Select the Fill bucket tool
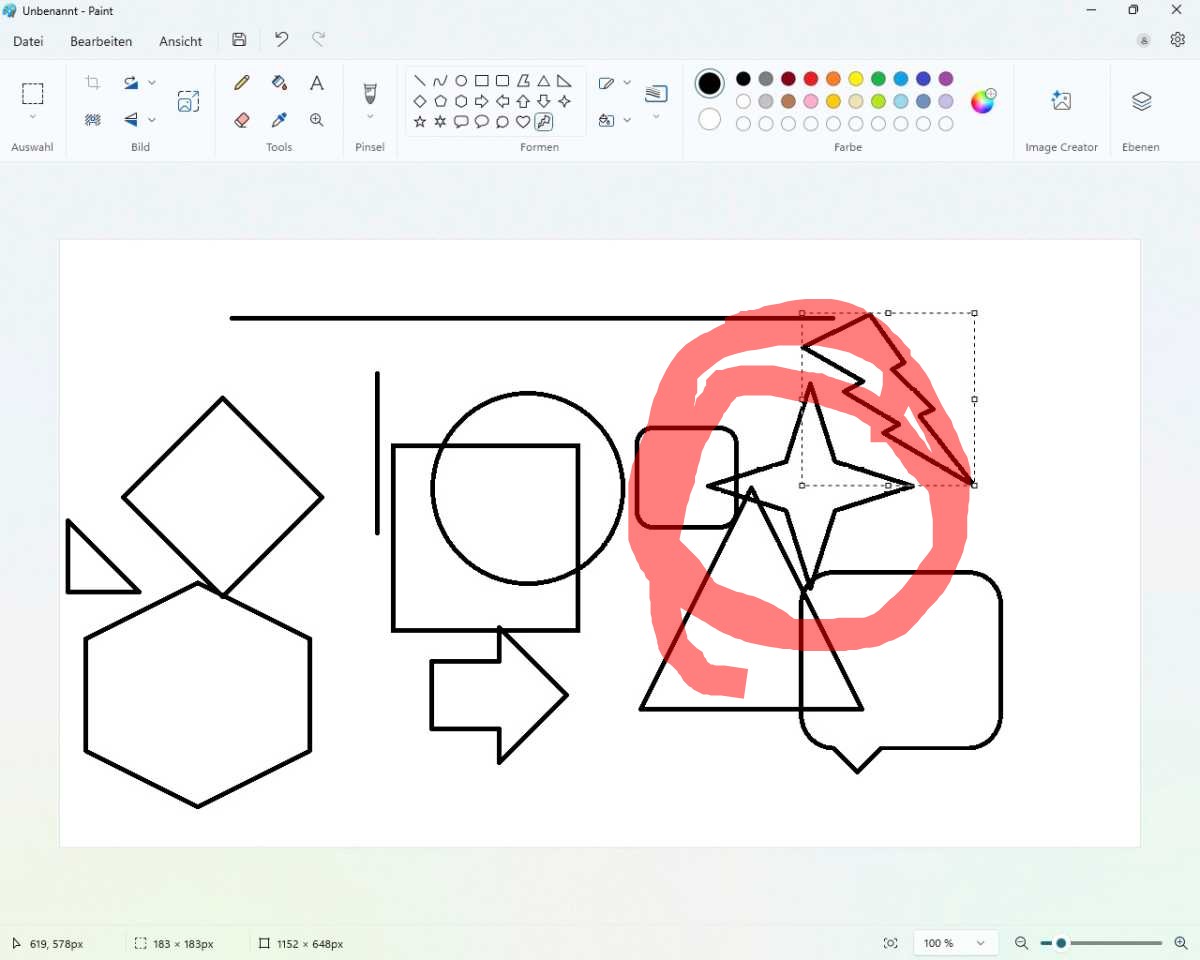Image resolution: width=1200 pixels, height=960 pixels. tap(279, 83)
